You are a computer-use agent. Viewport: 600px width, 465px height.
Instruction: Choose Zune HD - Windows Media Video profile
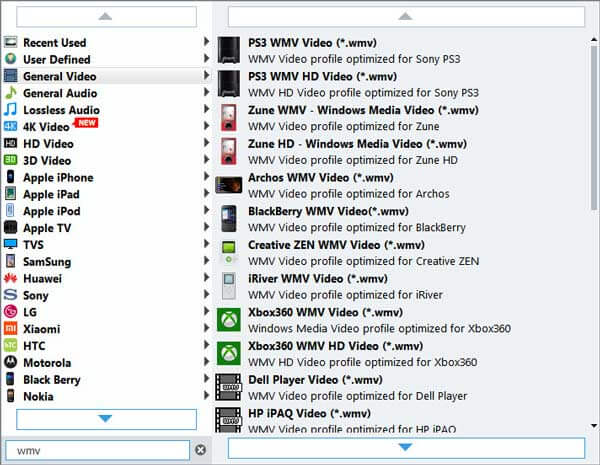click(401, 151)
